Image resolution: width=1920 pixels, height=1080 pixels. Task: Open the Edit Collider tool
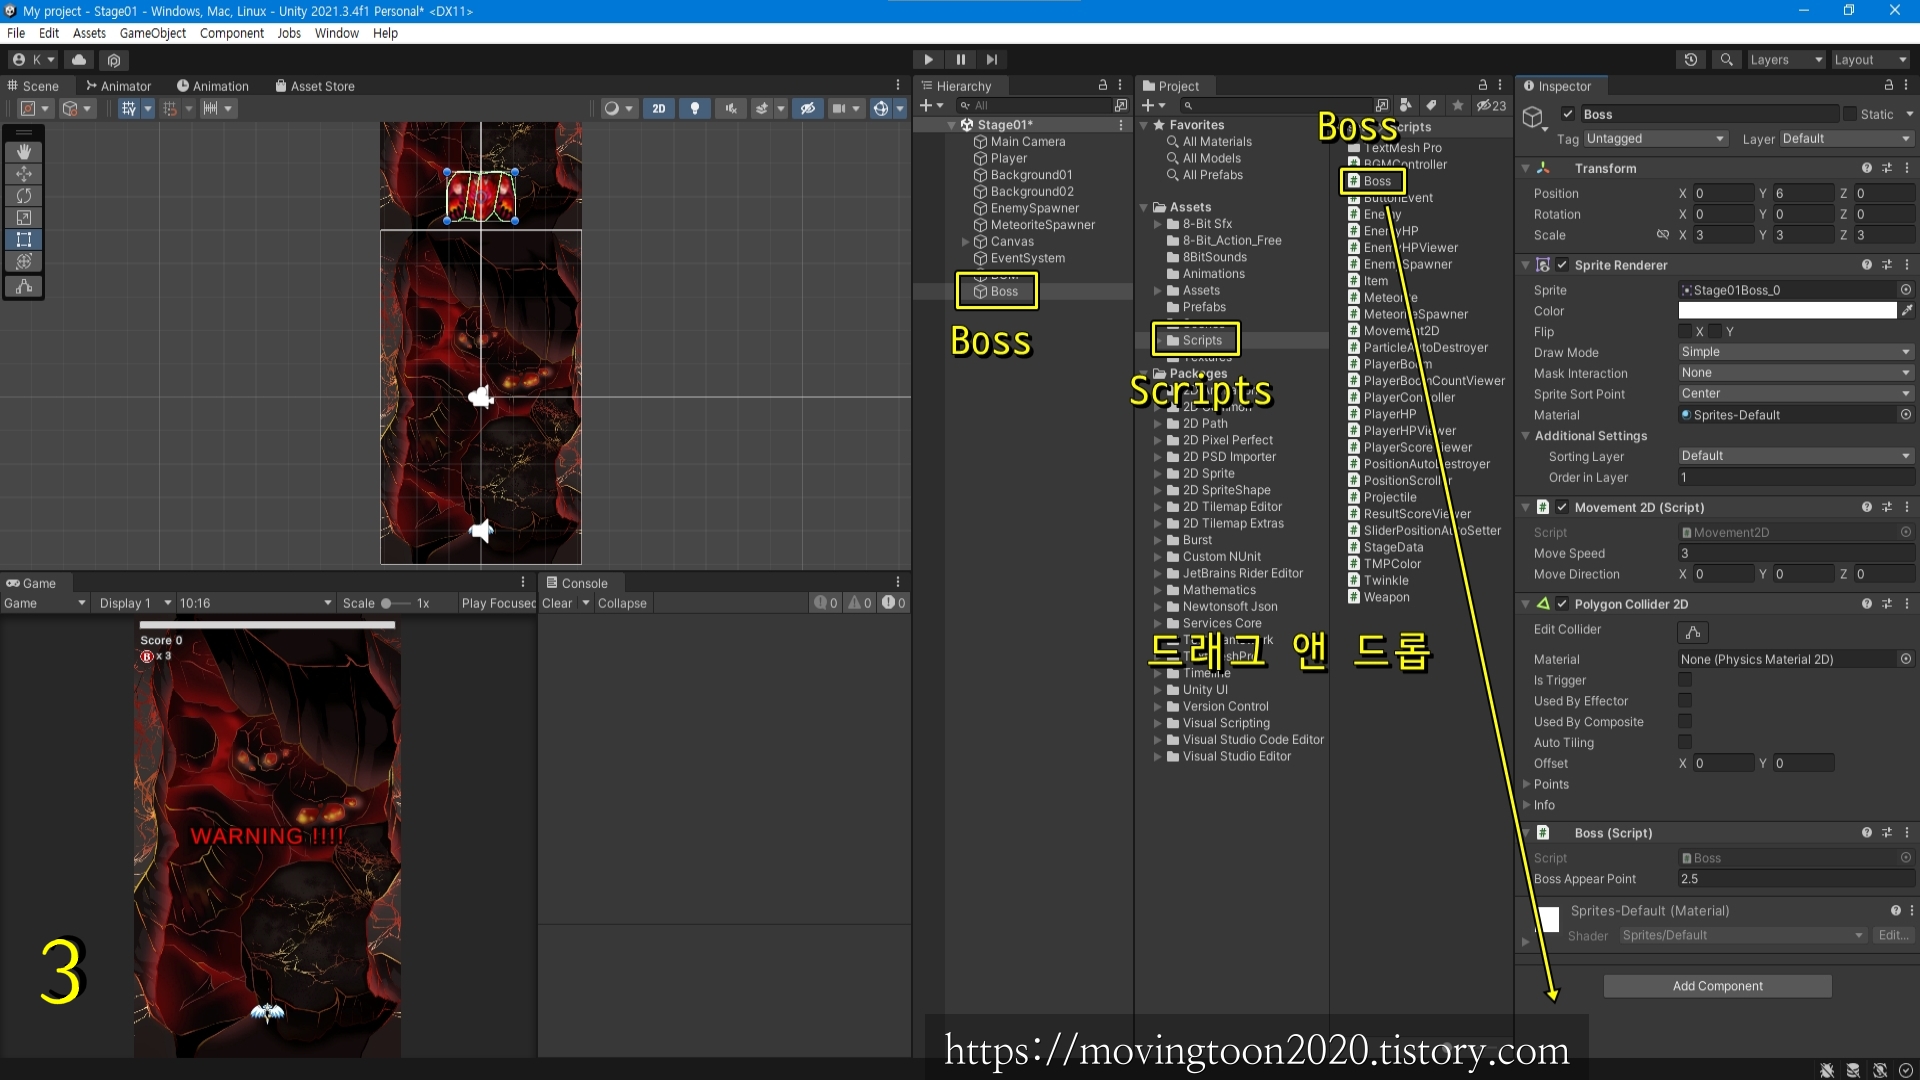coord(1692,632)
